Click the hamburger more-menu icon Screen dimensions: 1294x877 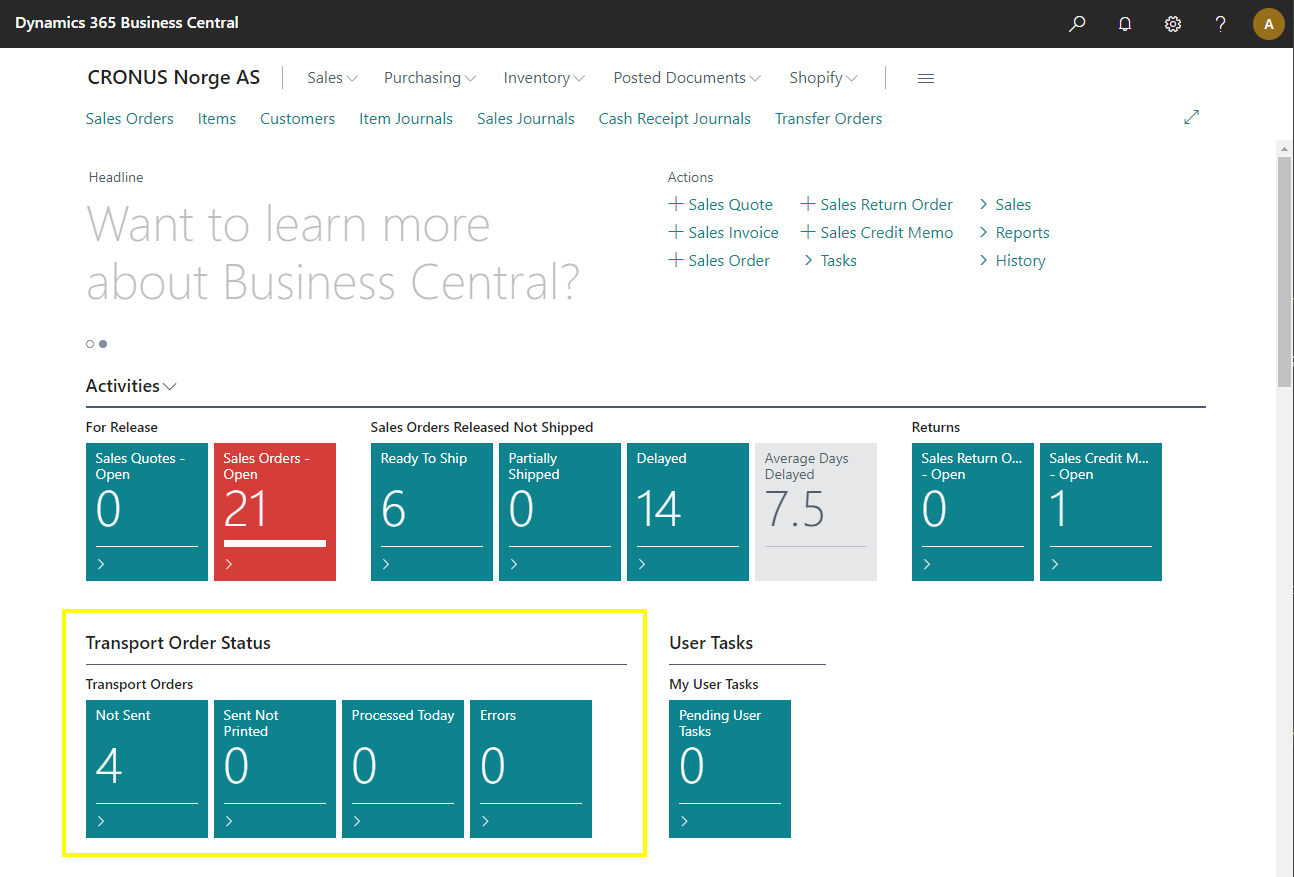pos(926,78)
